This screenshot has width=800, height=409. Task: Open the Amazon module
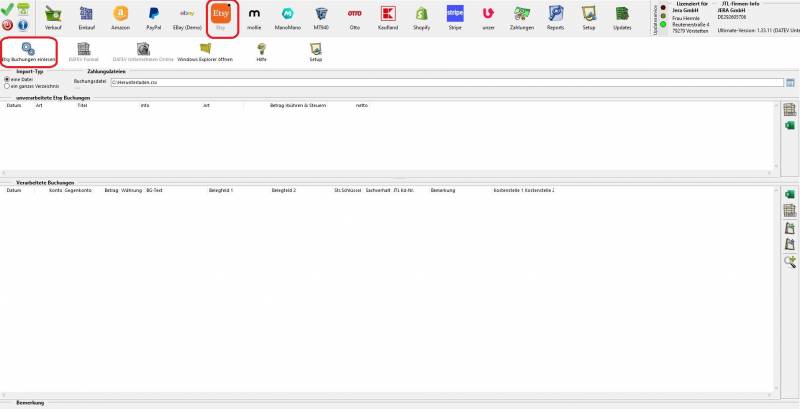coord(121,18)
